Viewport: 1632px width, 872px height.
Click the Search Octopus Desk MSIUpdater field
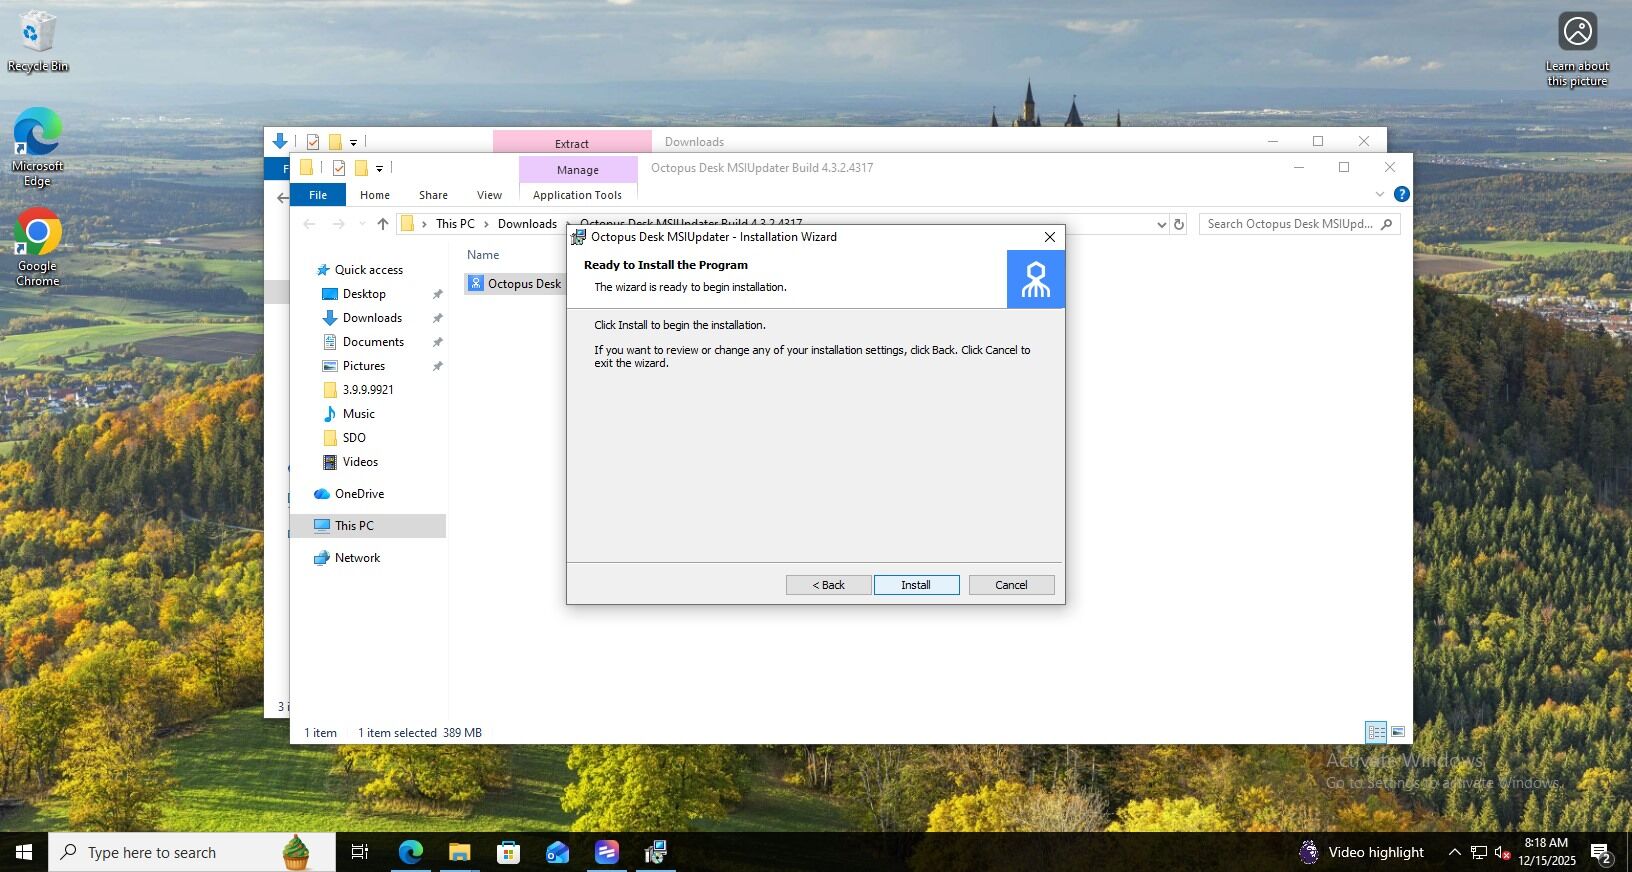[1299, 224]
